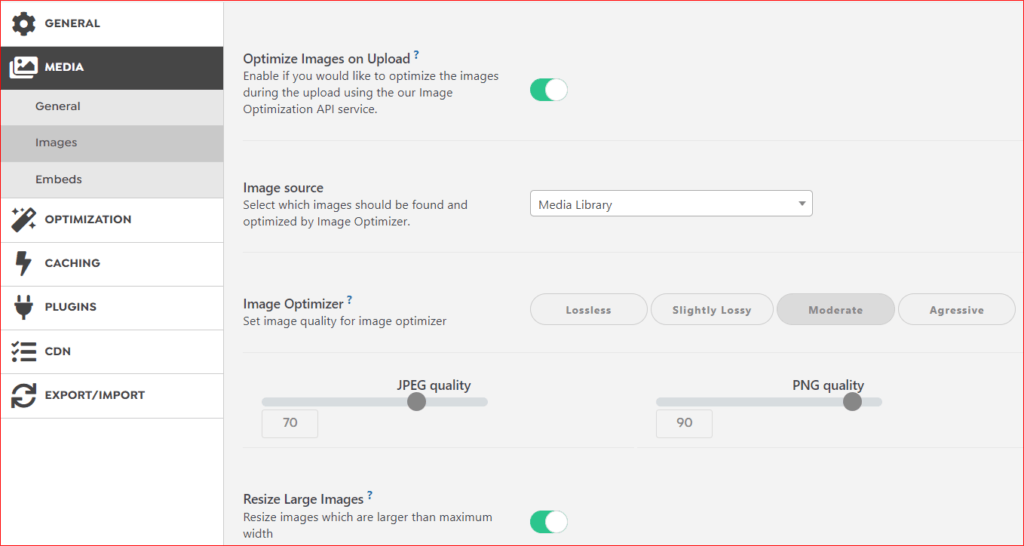Click the Optimization magic wand icon
Screen dimensions: 1024x546
click(24, 219)
